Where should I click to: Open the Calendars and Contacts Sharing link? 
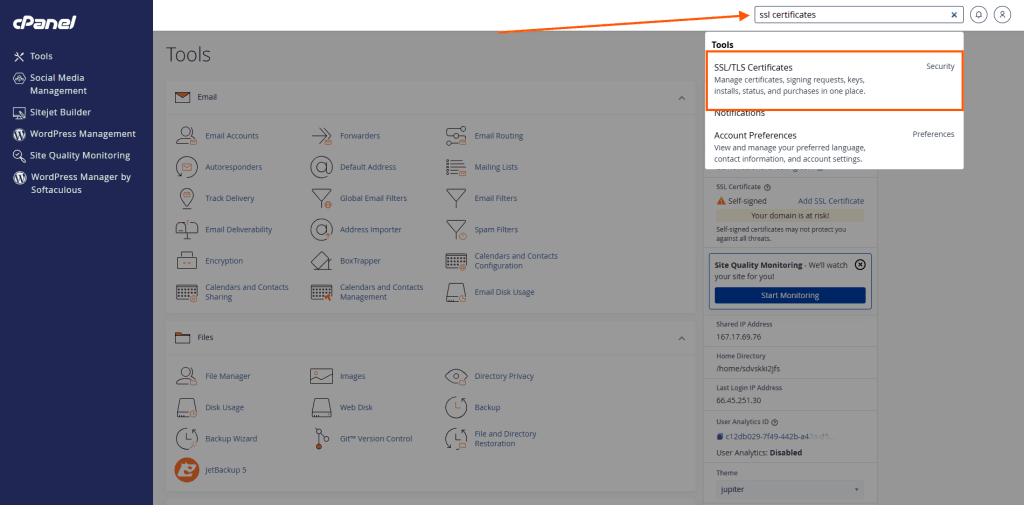247,292
